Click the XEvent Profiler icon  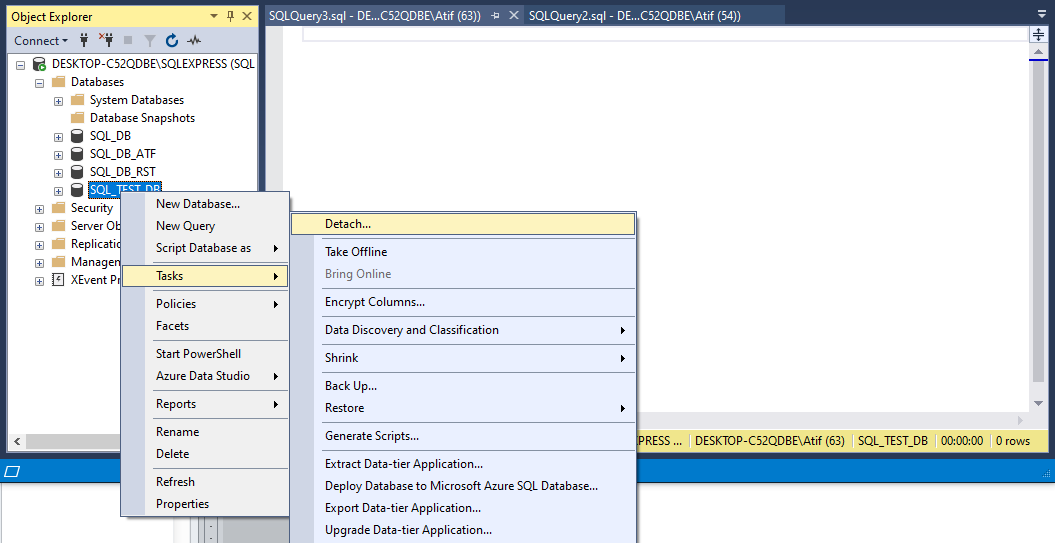(59, 280)
